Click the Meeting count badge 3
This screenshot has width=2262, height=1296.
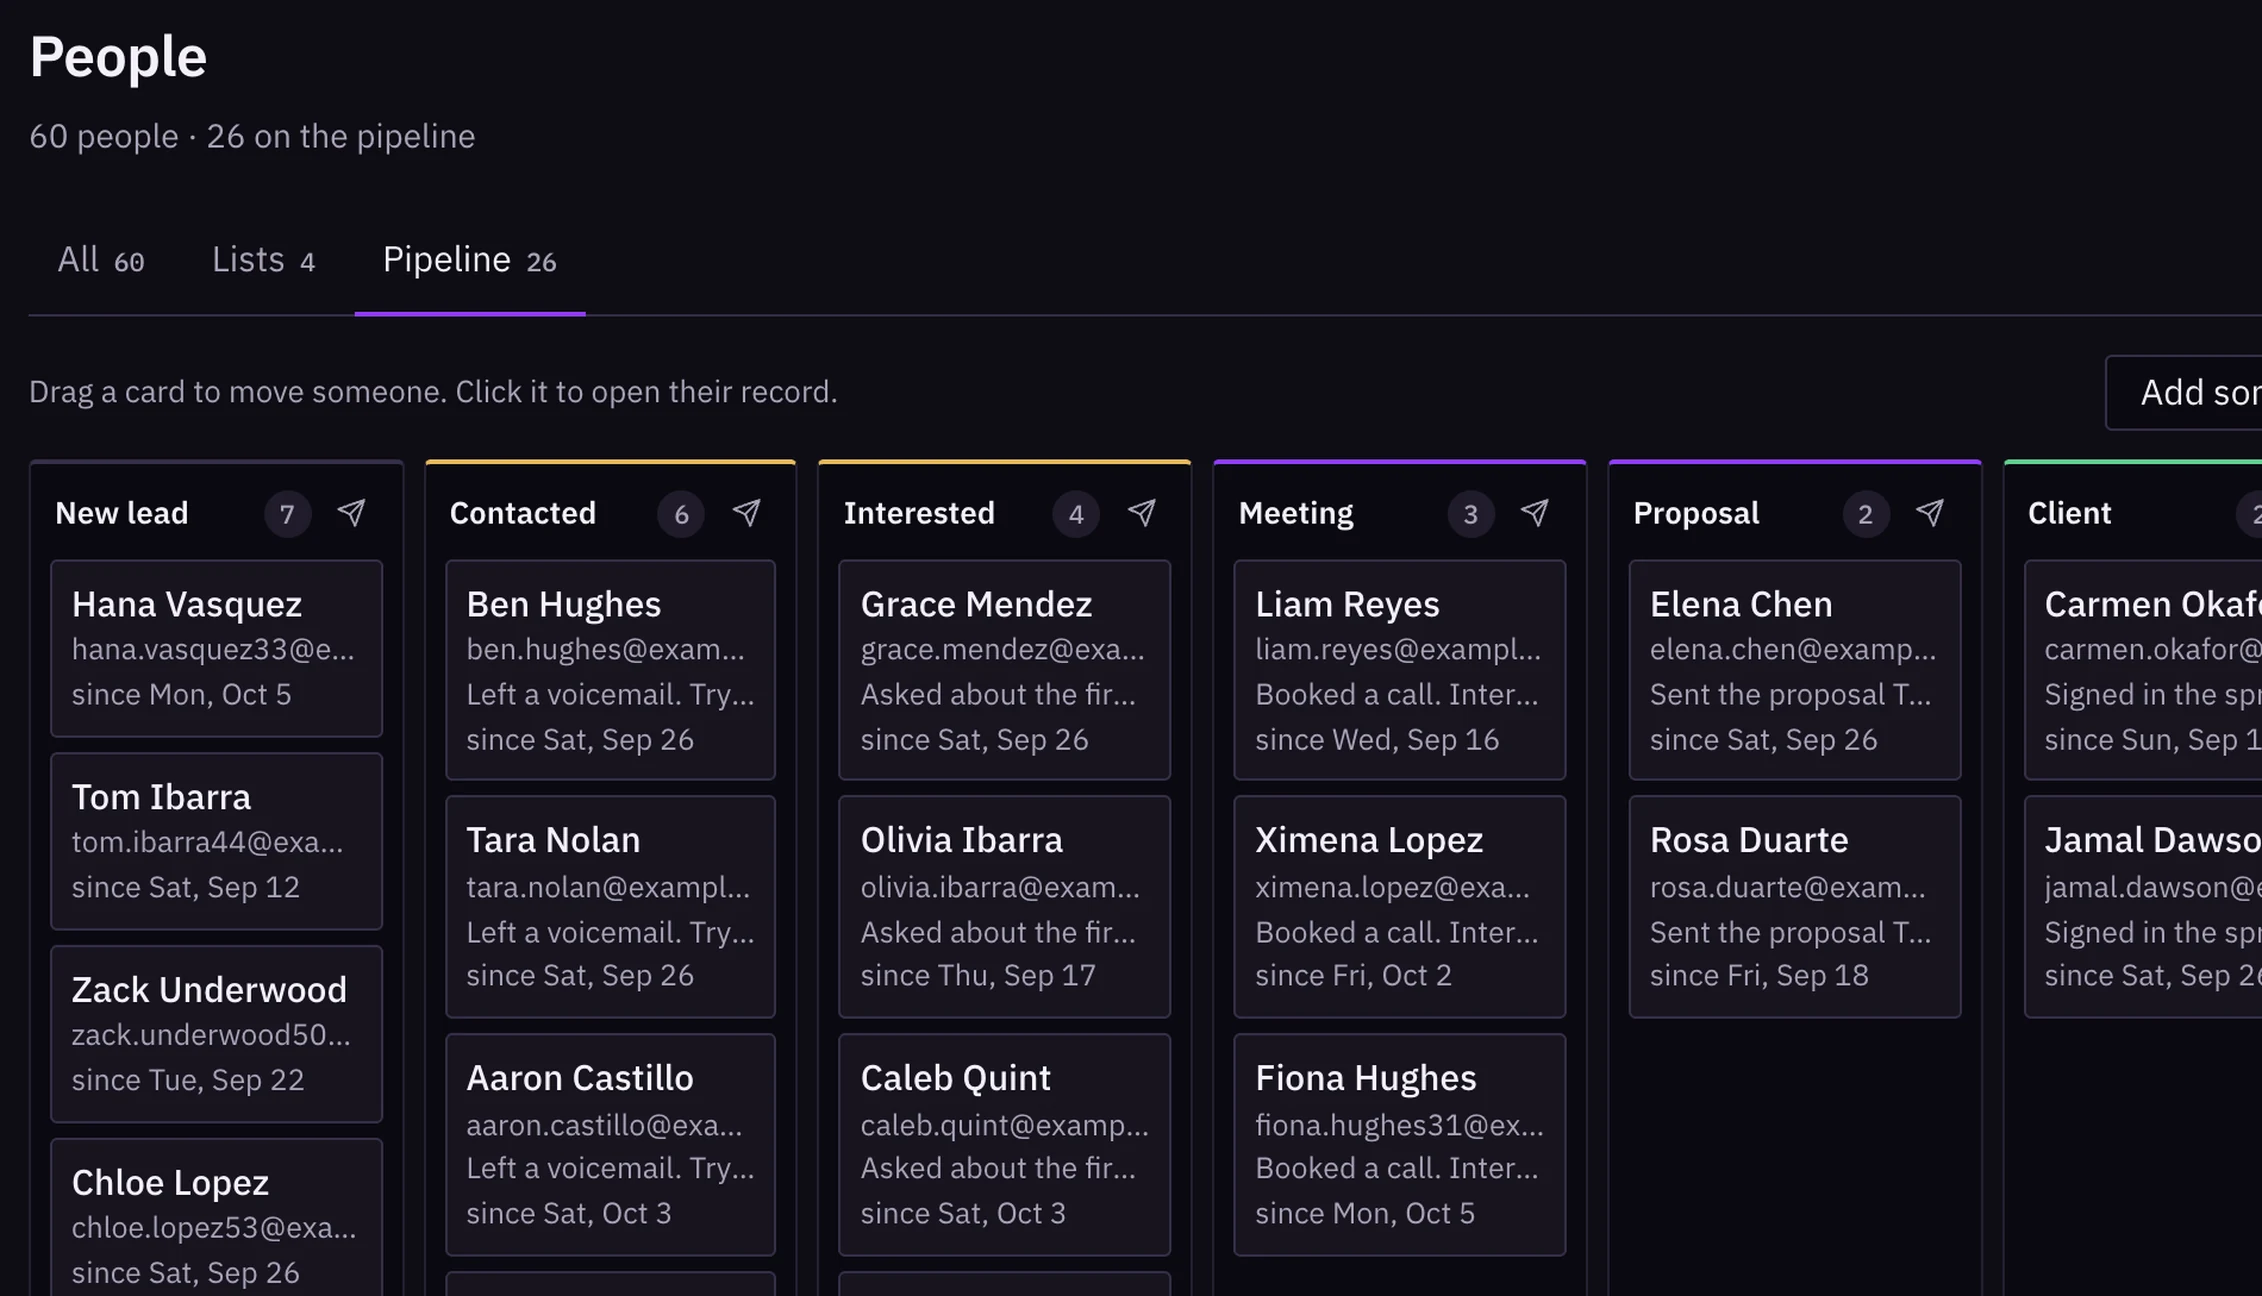coord(1471,514)
